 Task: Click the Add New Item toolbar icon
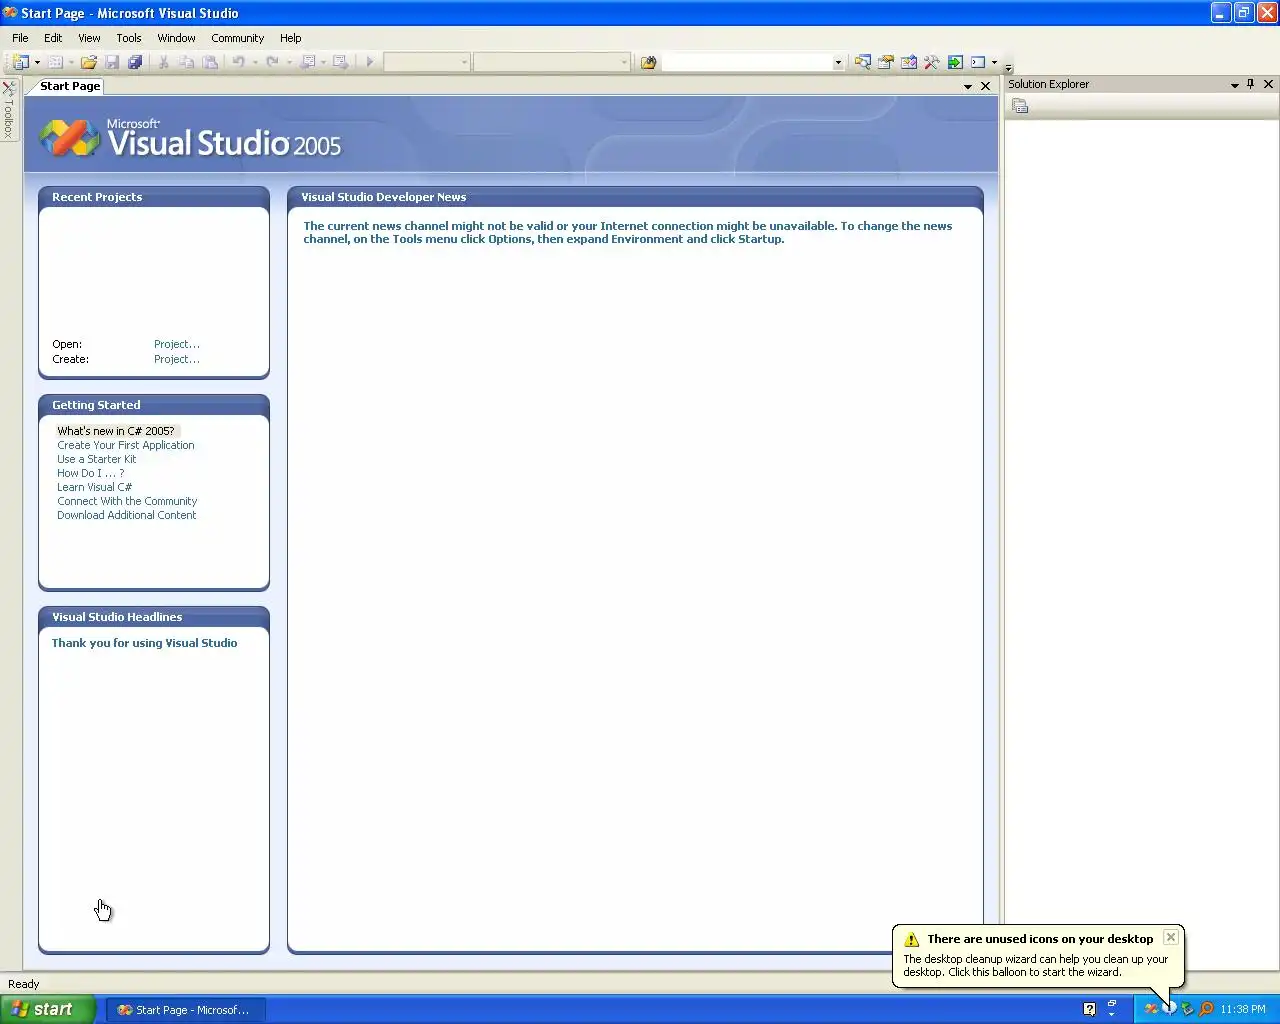click(56, 62)
